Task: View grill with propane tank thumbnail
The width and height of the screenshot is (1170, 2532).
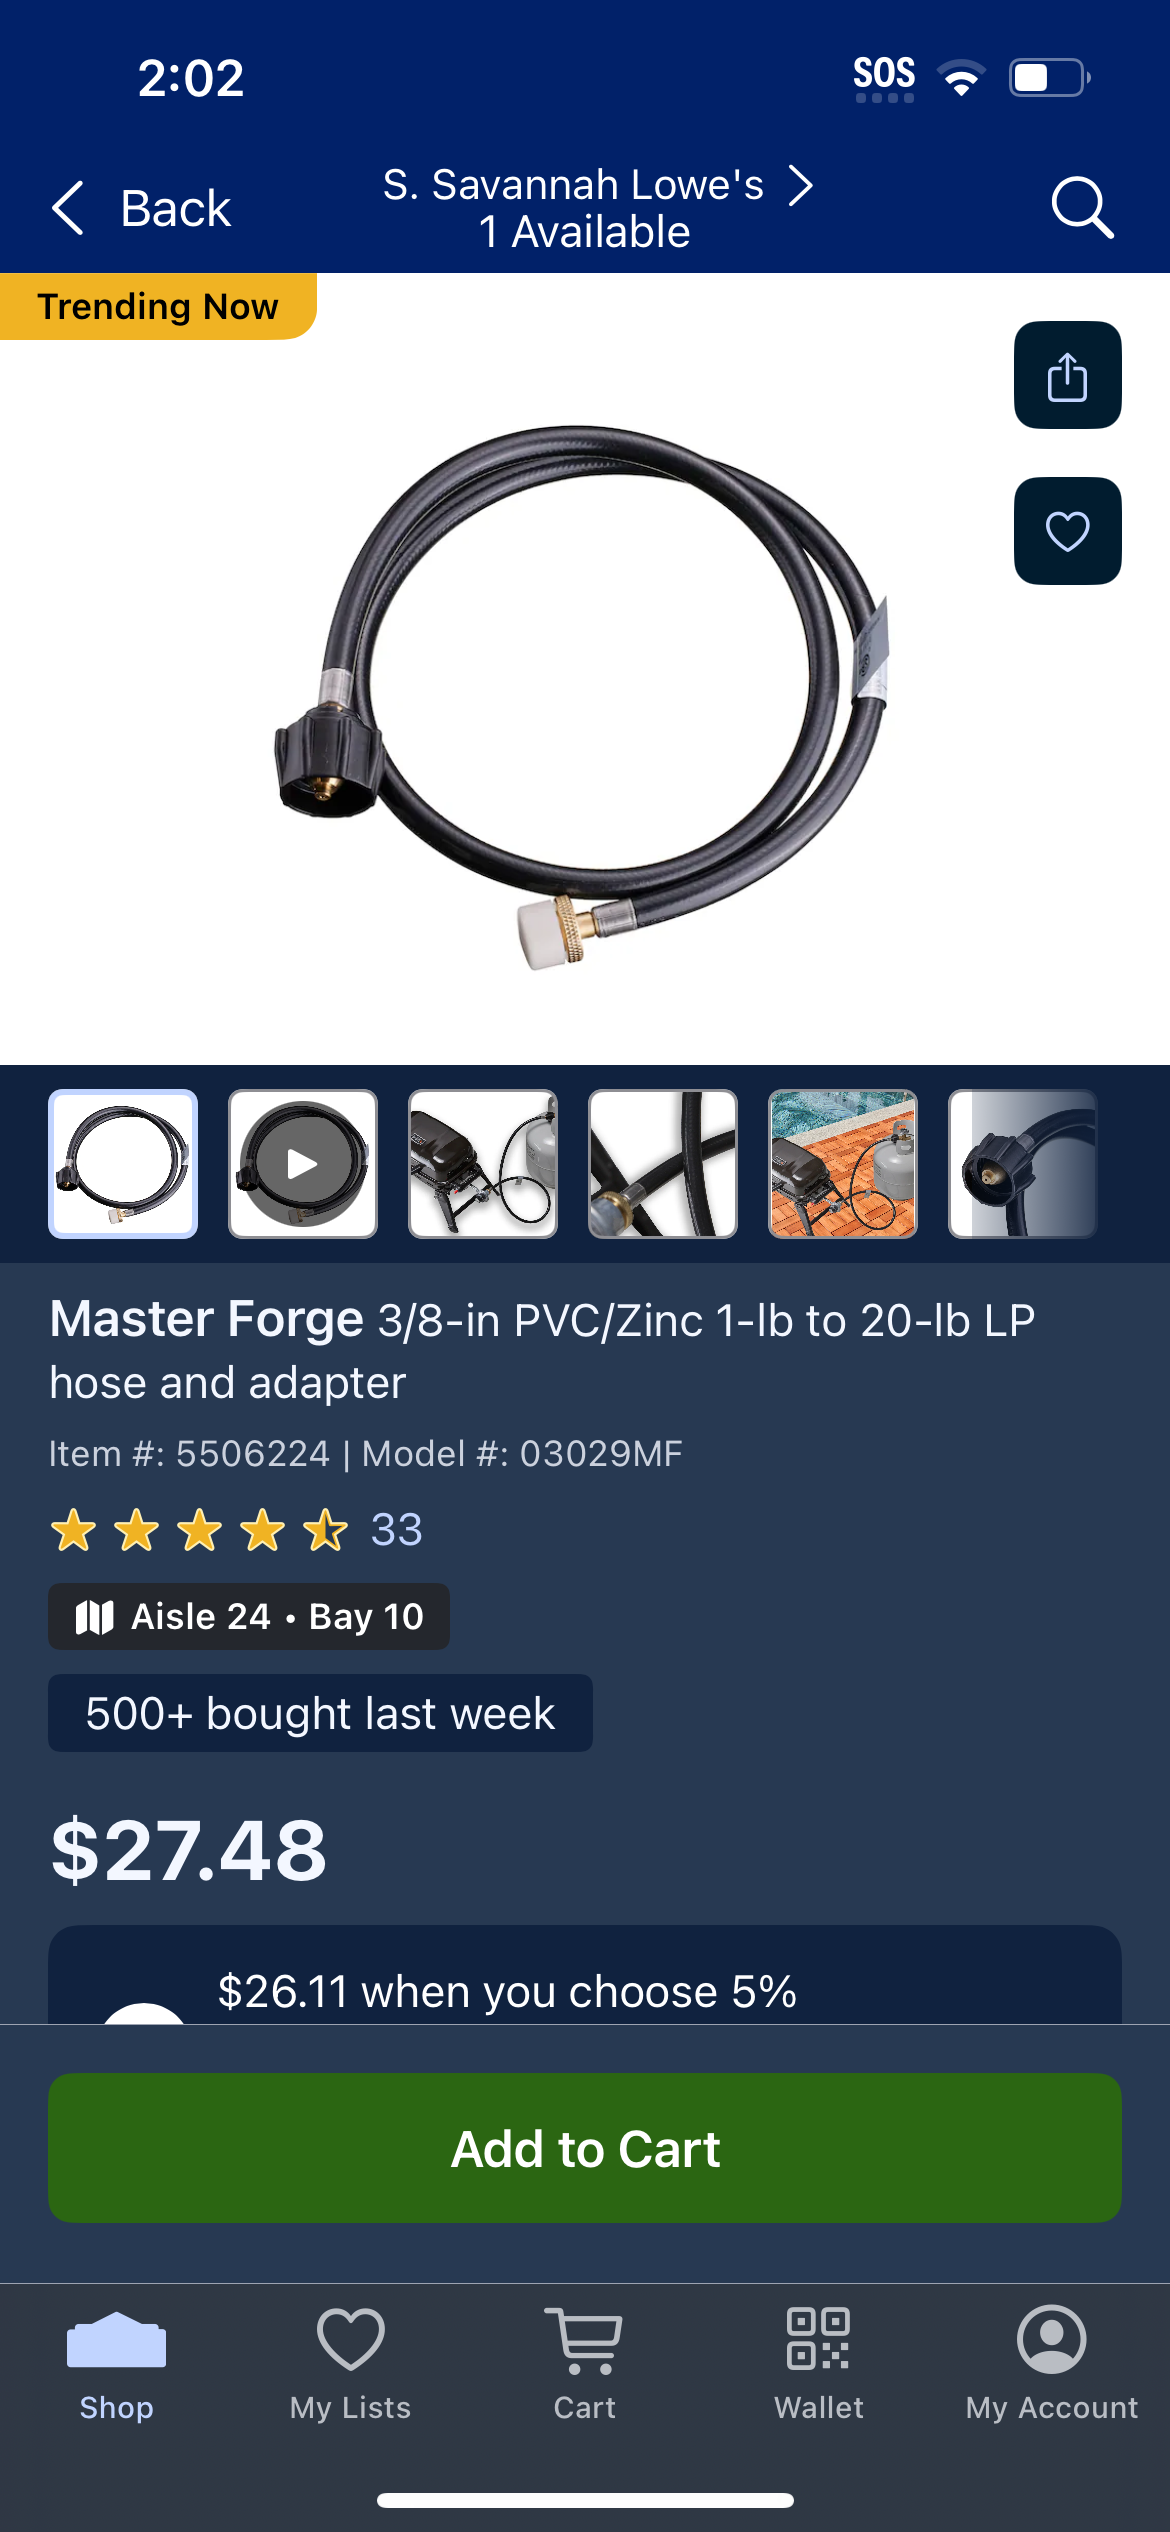Action: [483, 1164]
